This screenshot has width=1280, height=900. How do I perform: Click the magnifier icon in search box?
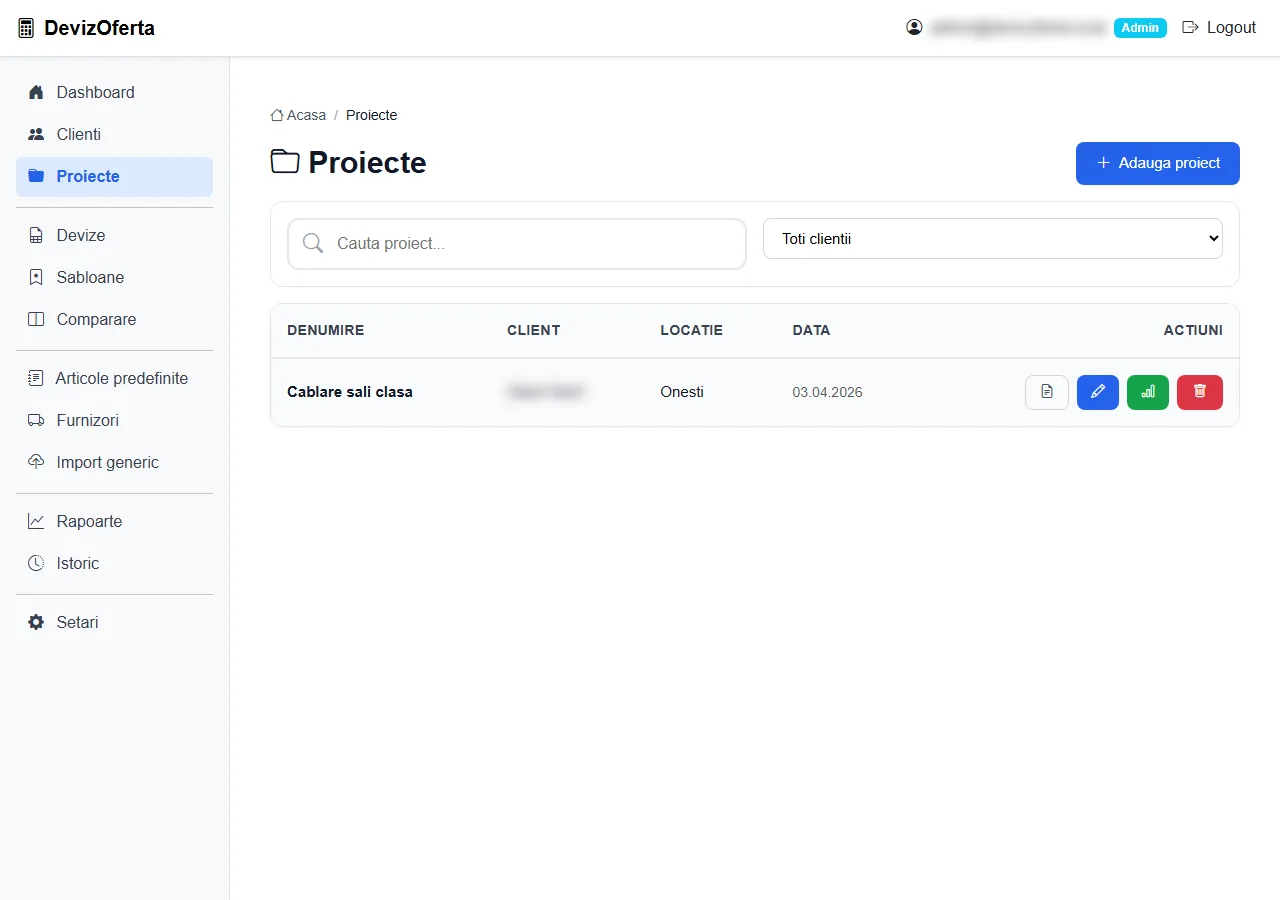tap(313, 243)
